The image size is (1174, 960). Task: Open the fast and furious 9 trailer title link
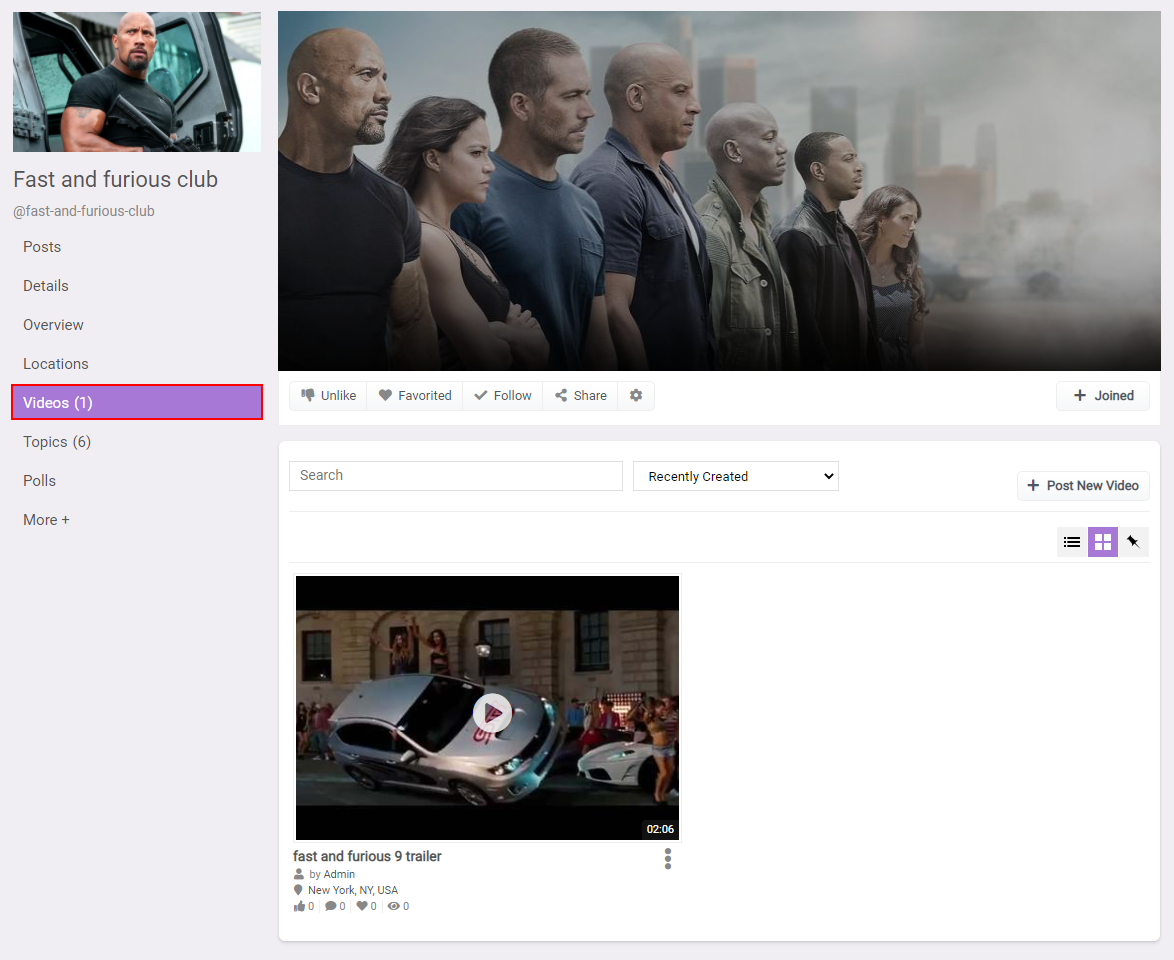(367, 856)
